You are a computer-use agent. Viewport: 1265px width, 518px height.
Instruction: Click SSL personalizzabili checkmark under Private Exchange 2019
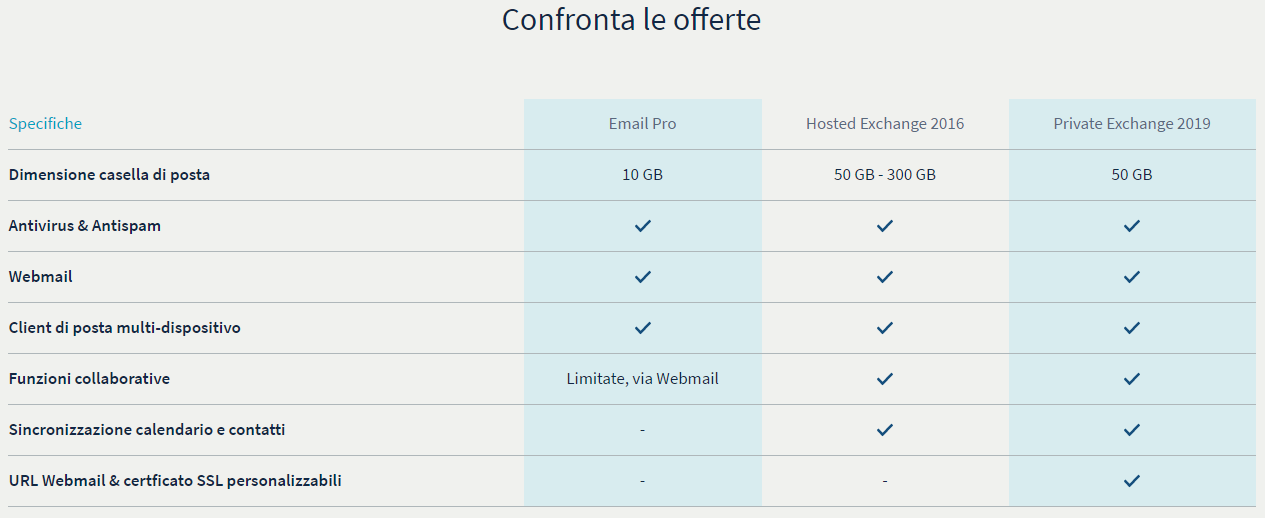(1132, 481)
